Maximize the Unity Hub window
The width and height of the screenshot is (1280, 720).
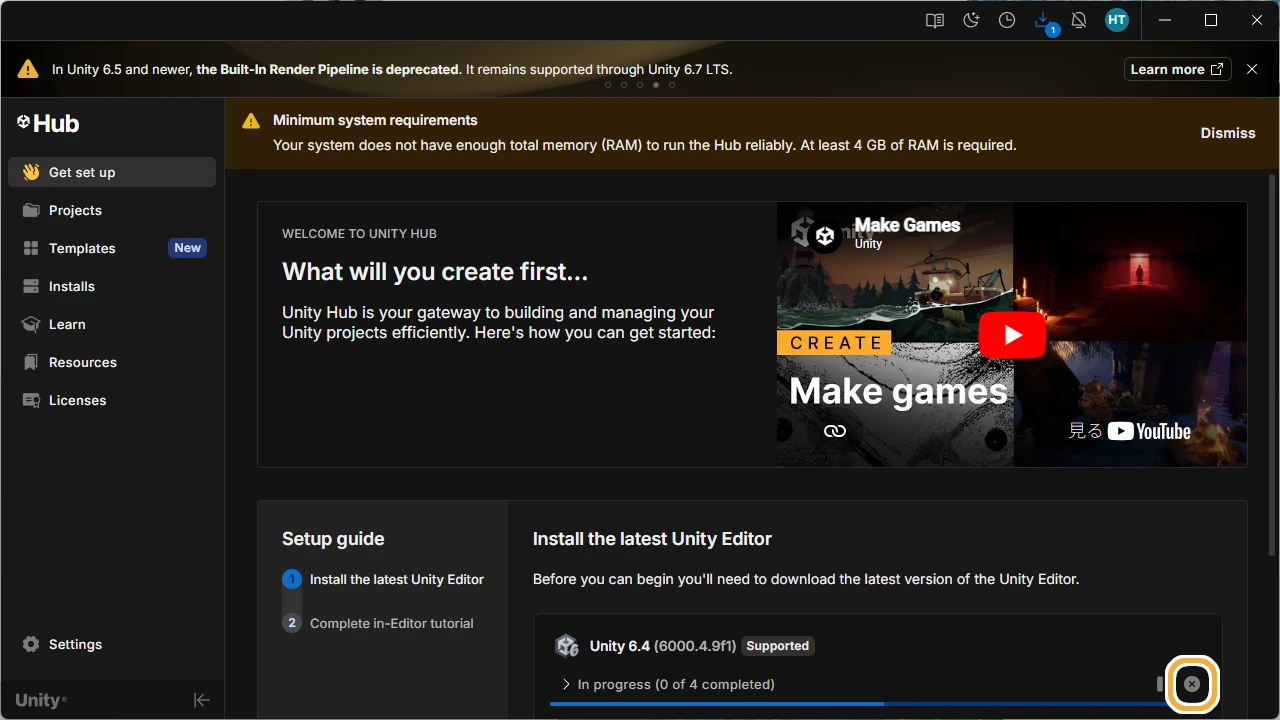(1211, 20)
